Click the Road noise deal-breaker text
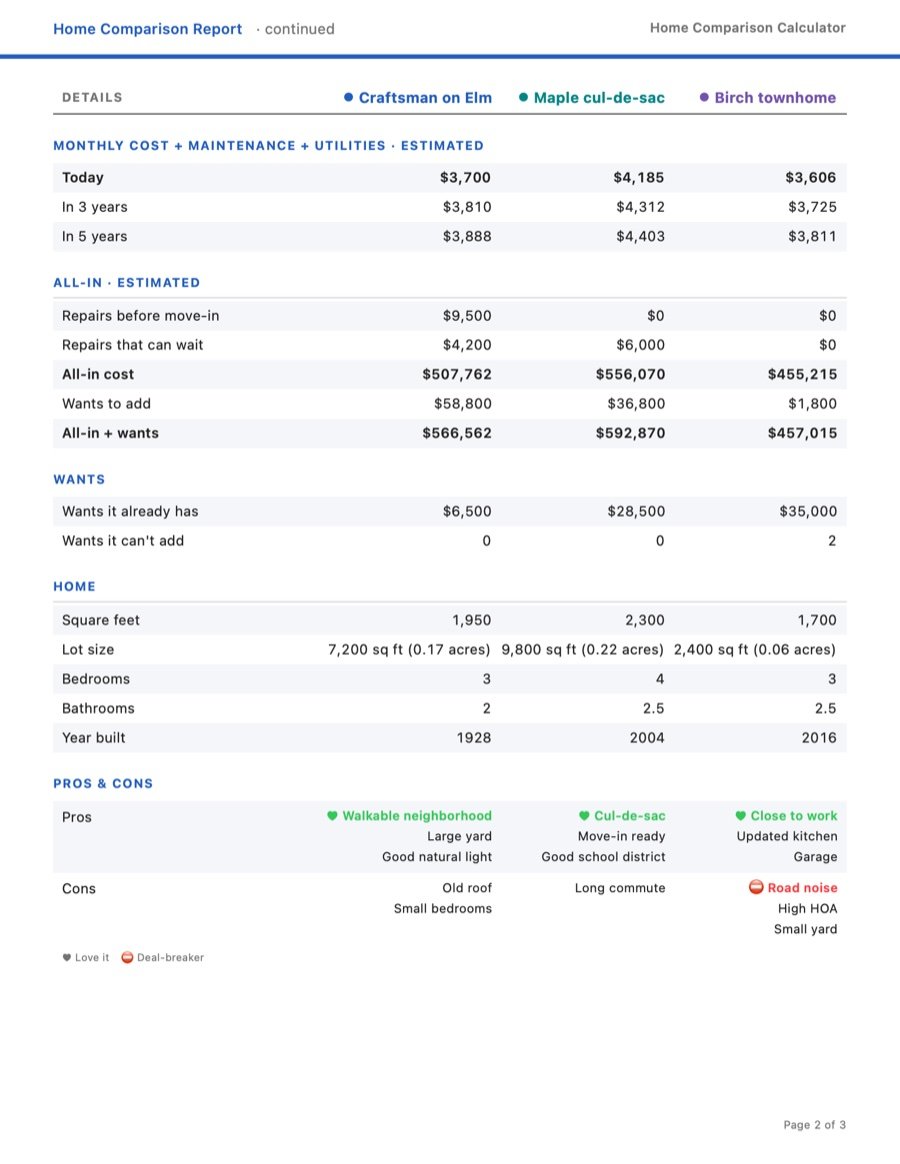This screenshot has width=900, height=1164. point(802,888)
